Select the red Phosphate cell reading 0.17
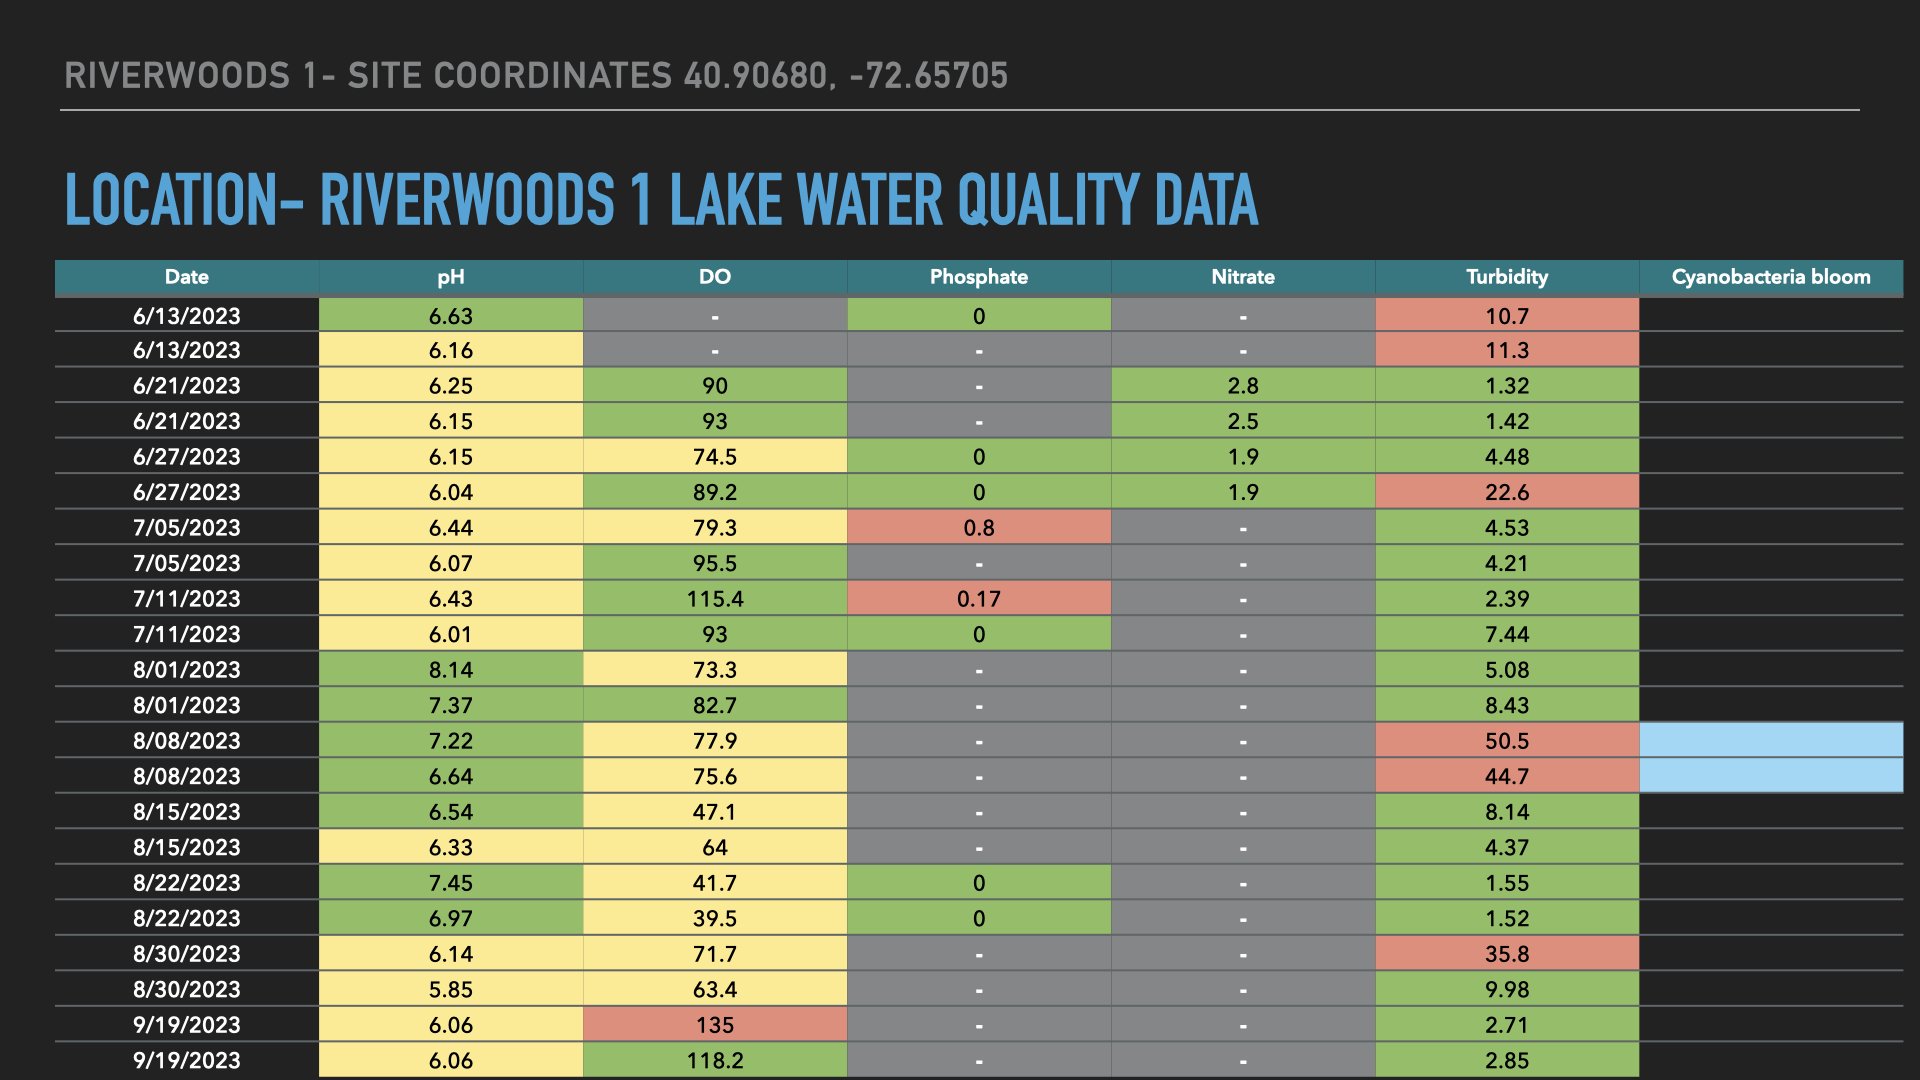1920x1080 pixels. (x=979, y=598)
